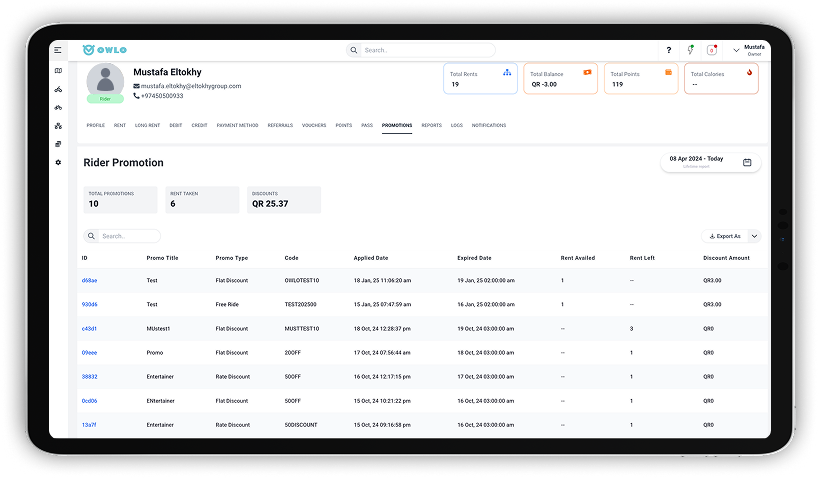Open help question mark icon
Screen dimensions: 819x478
tap(669, 50)
